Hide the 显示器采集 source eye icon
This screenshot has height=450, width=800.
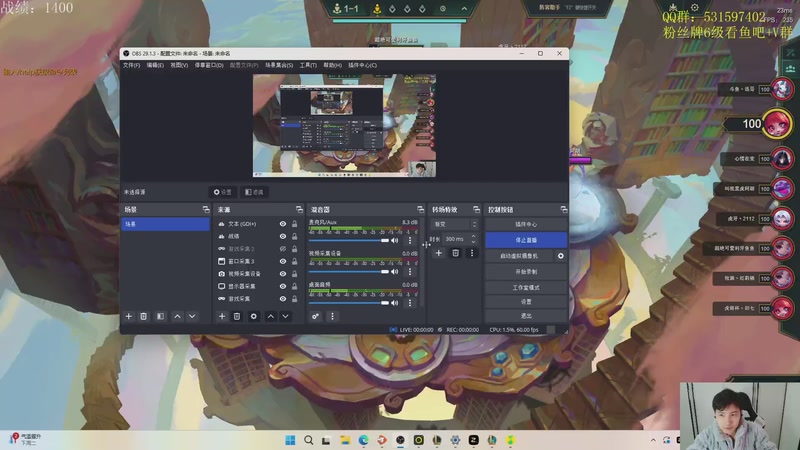click(283, 286)
